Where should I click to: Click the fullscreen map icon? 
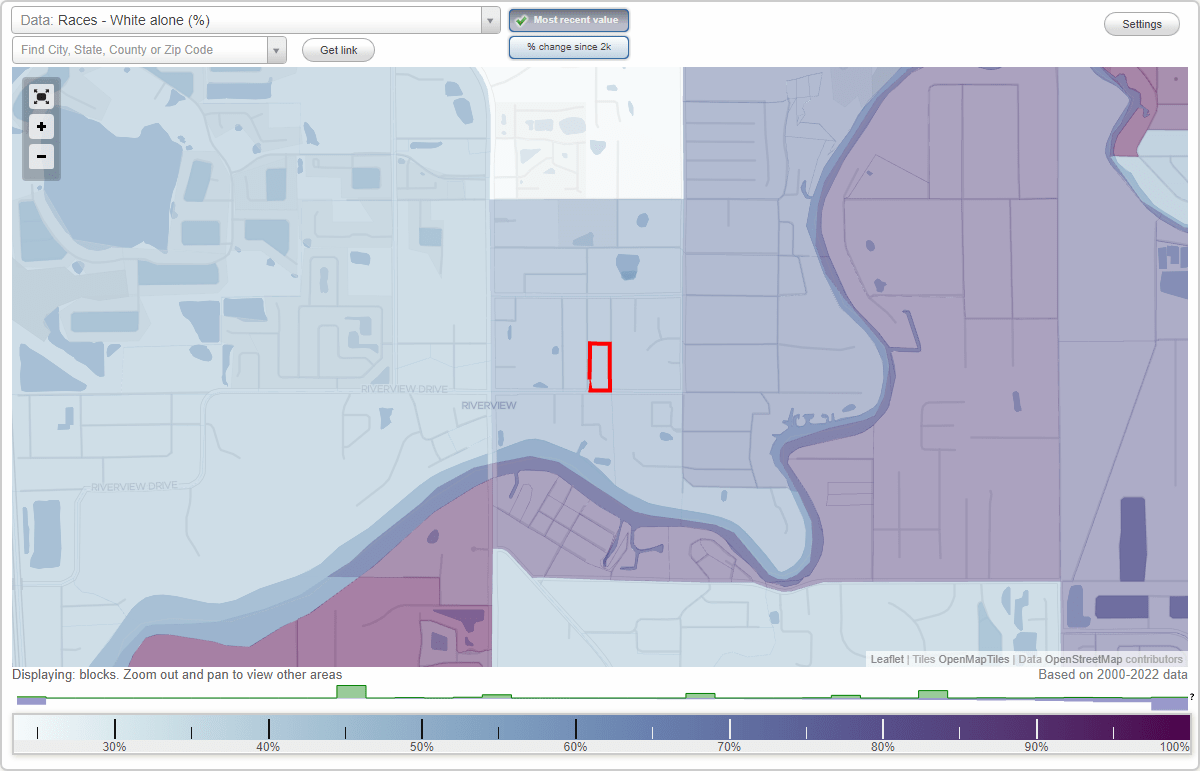click(41, 97)
